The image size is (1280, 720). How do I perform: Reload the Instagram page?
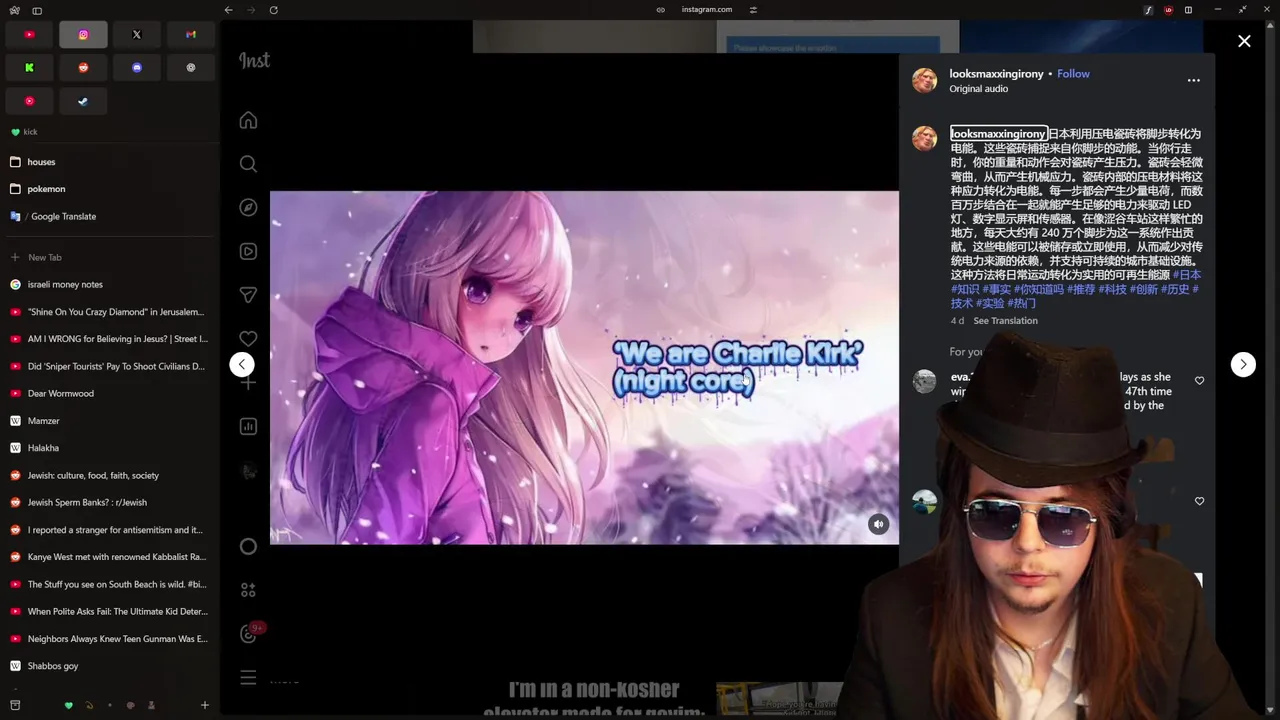coord(273,10)
